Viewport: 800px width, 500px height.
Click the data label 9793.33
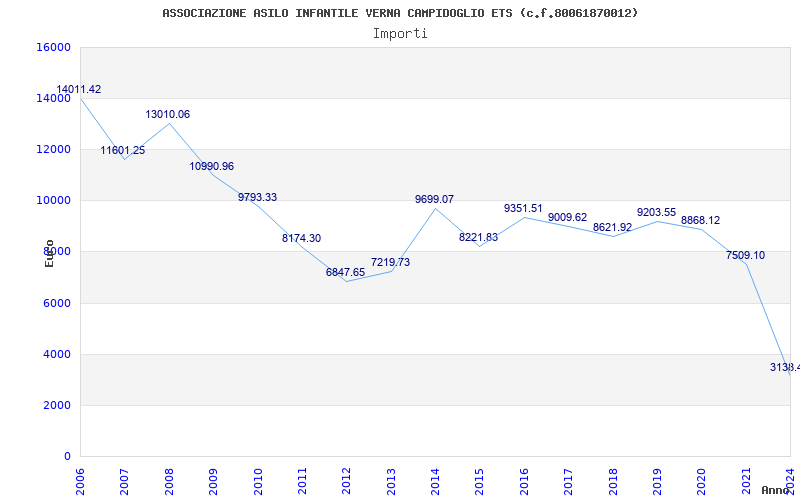(257, 197)
